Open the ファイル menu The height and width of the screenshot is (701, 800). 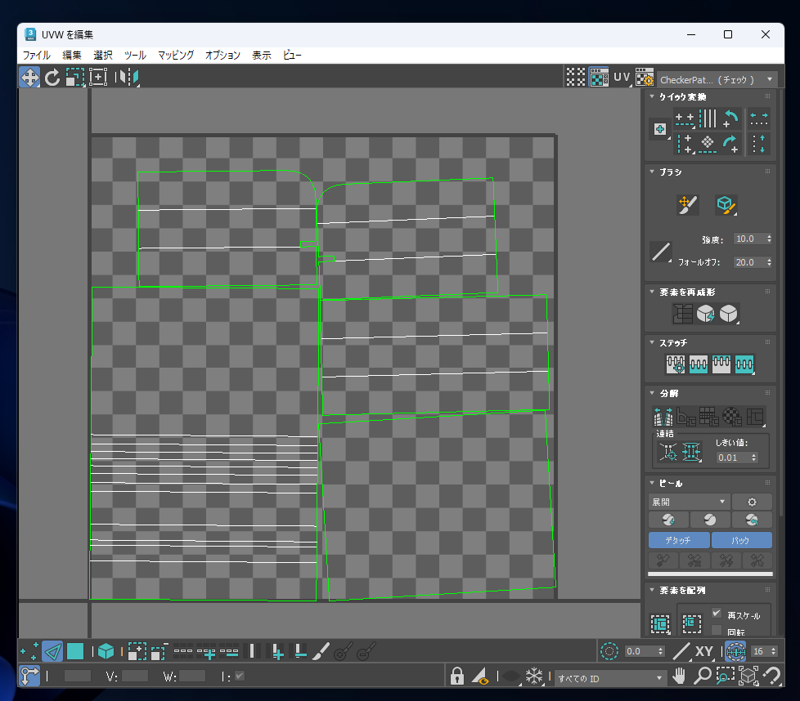(x=37, y=55)
